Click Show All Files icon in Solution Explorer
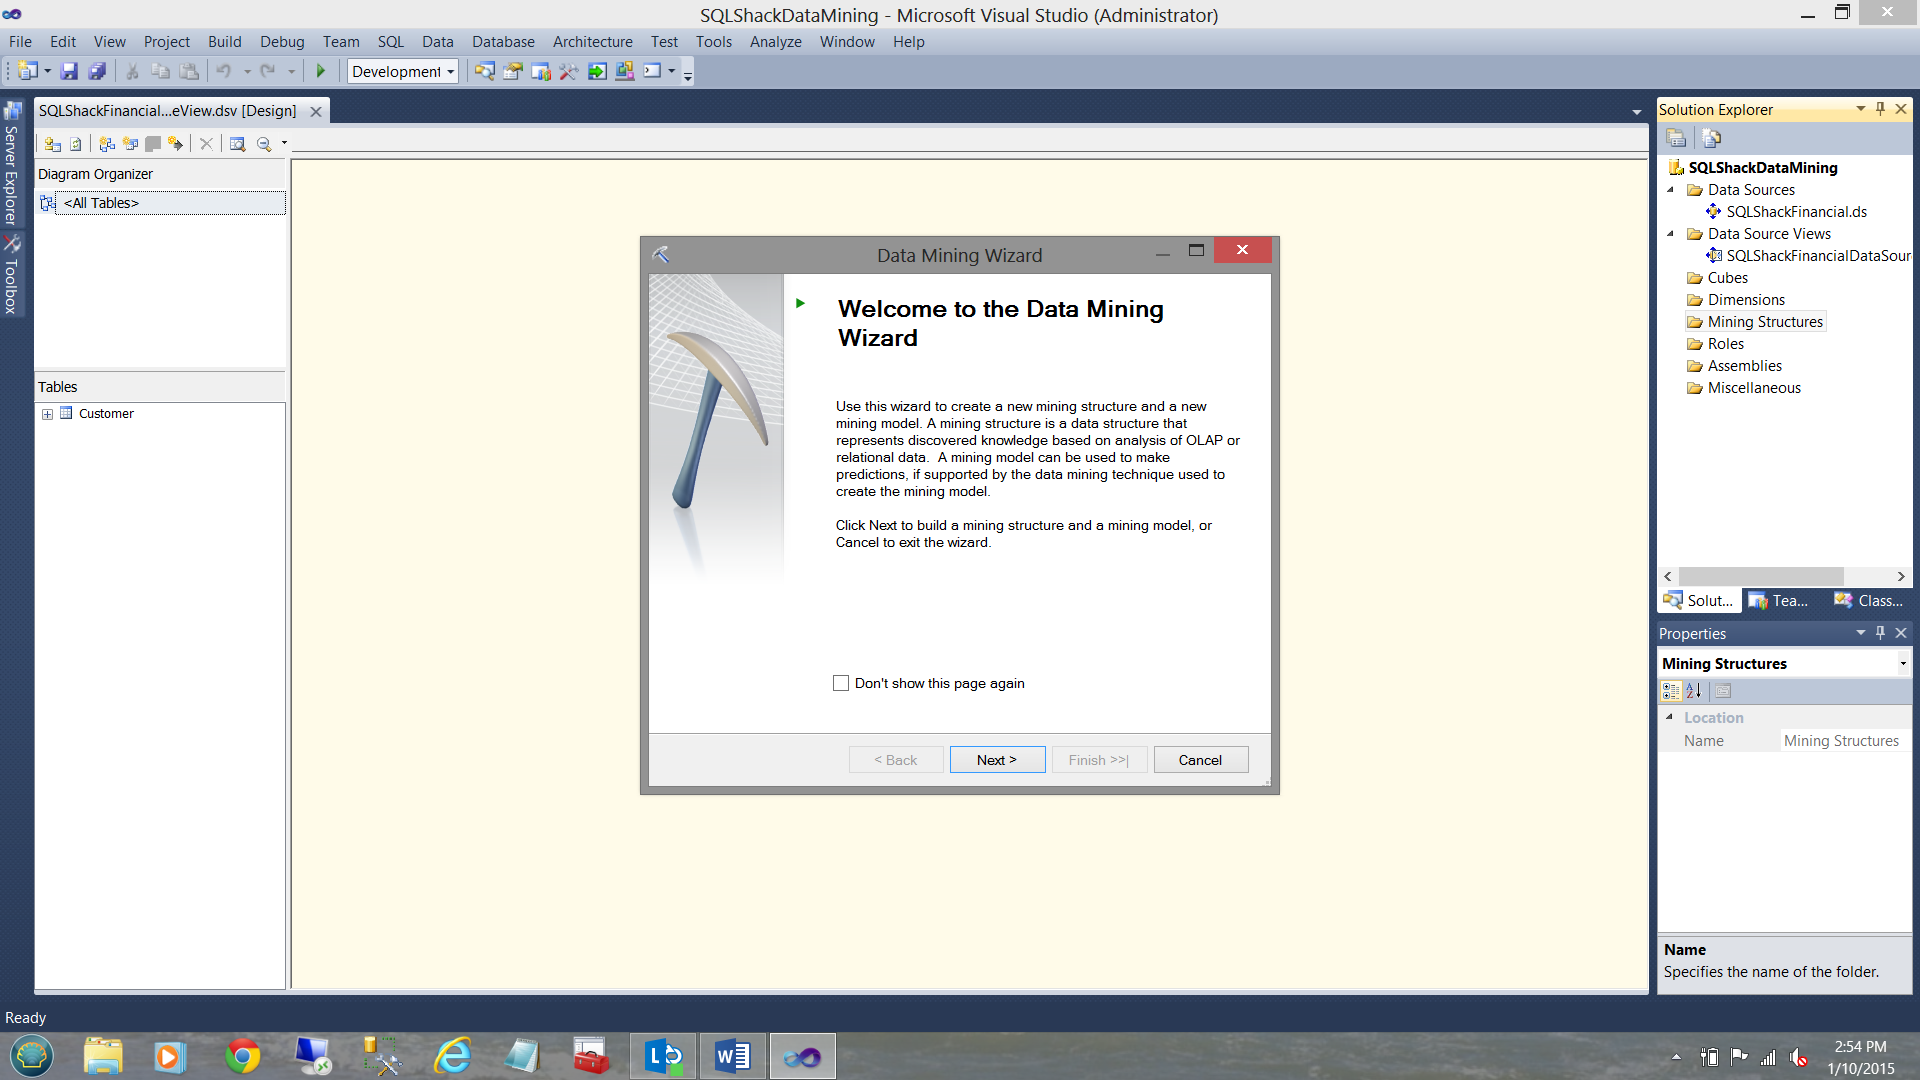The width and height of the screenshot is (1920, 1080). tap(1711, 138)
